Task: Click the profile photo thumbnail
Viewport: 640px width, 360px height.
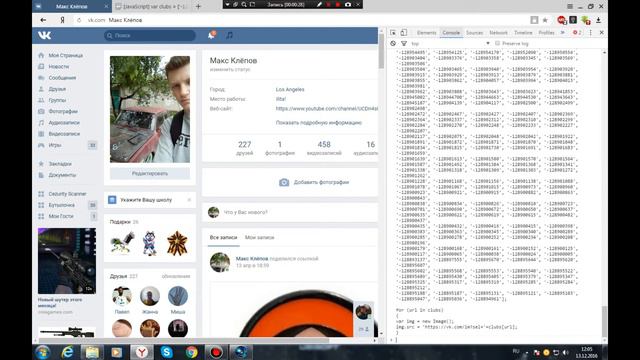Action: [150, 109]
